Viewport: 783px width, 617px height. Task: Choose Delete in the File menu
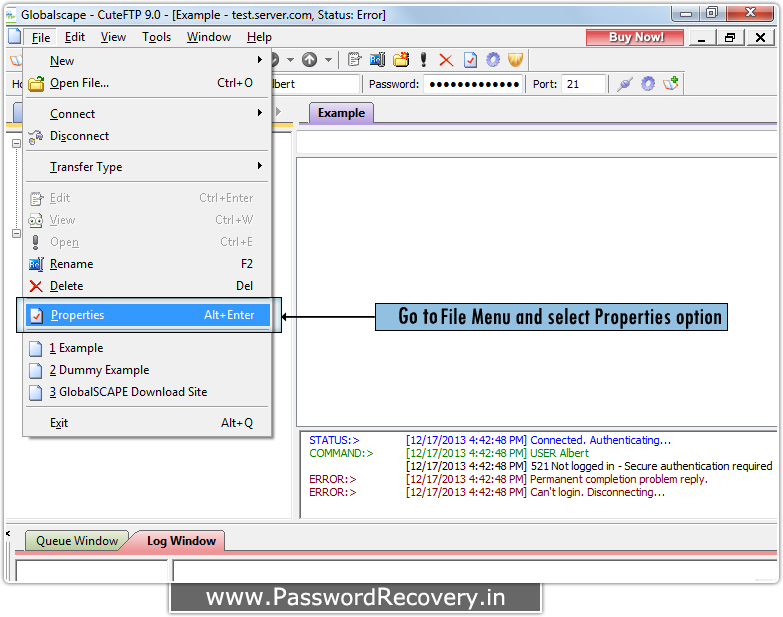[148, 286]
